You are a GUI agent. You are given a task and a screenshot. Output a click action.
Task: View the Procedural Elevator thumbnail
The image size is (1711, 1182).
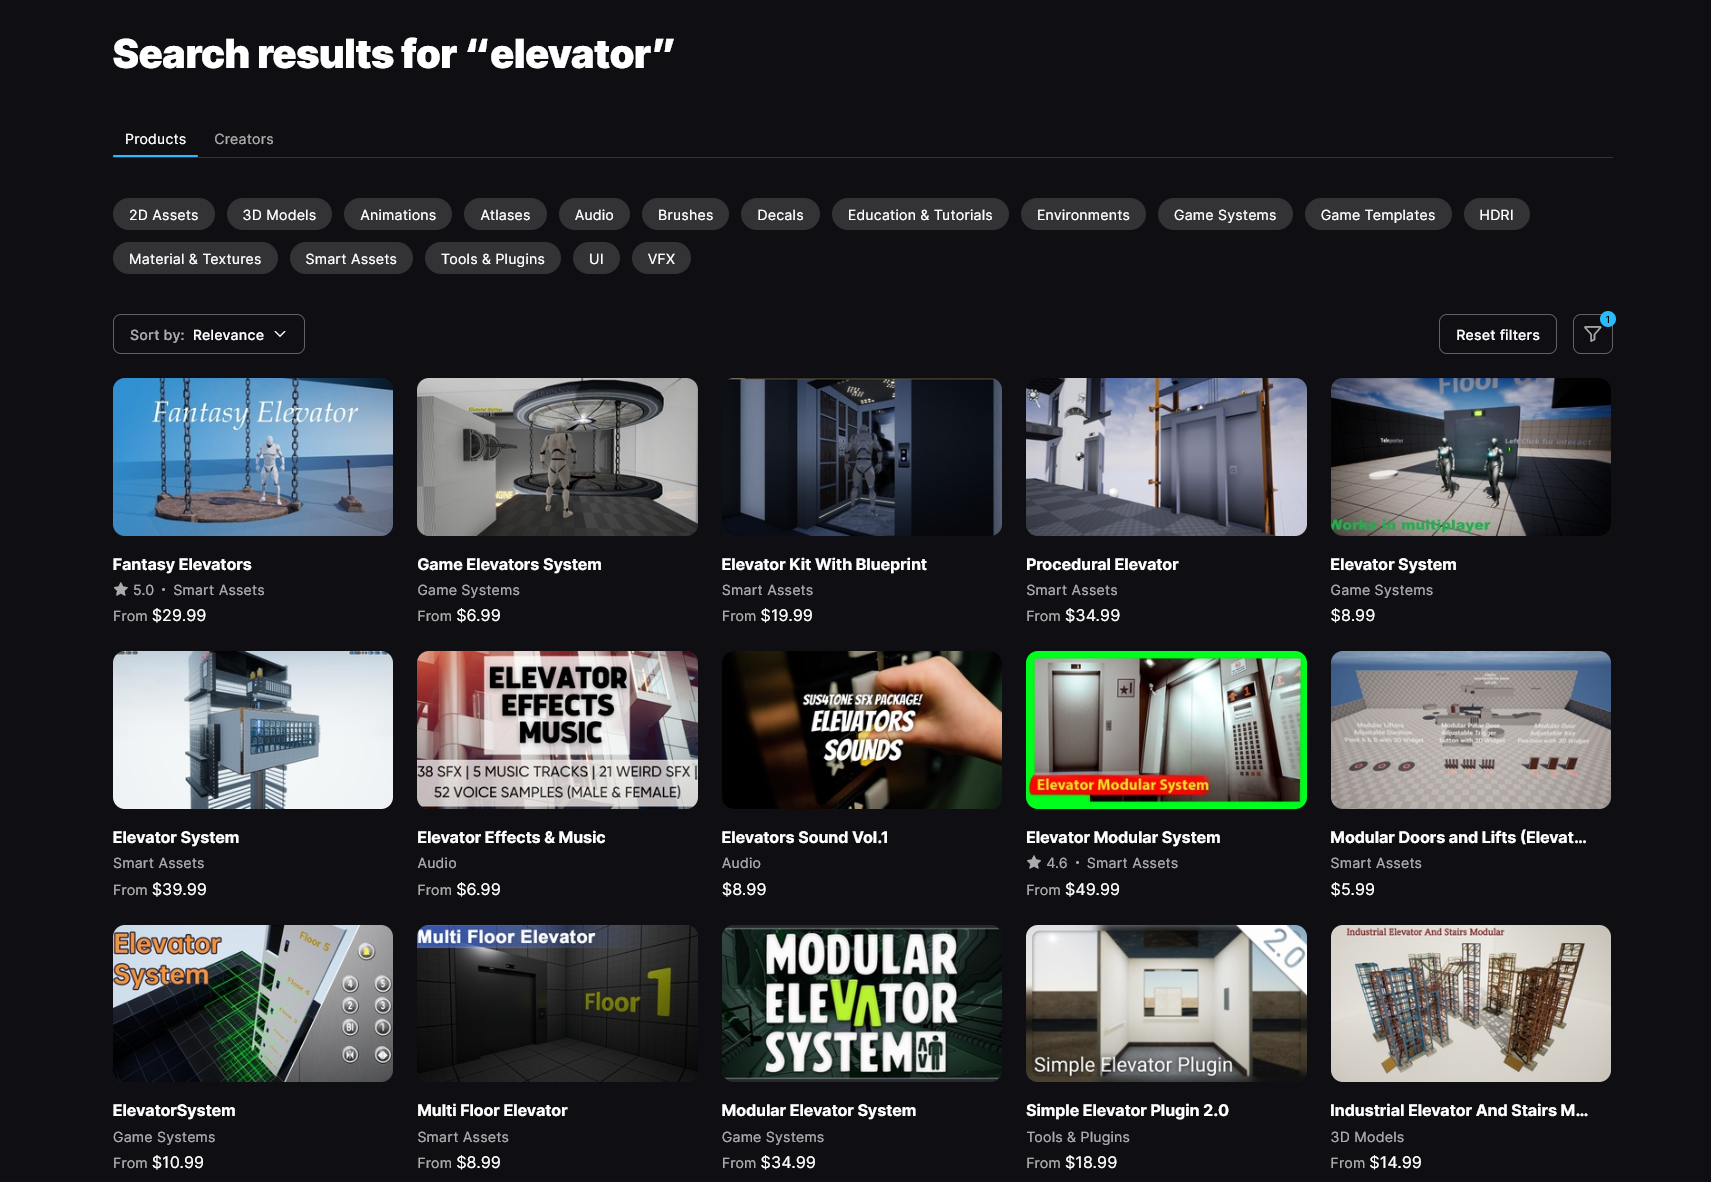click(x=1166, y=457)
